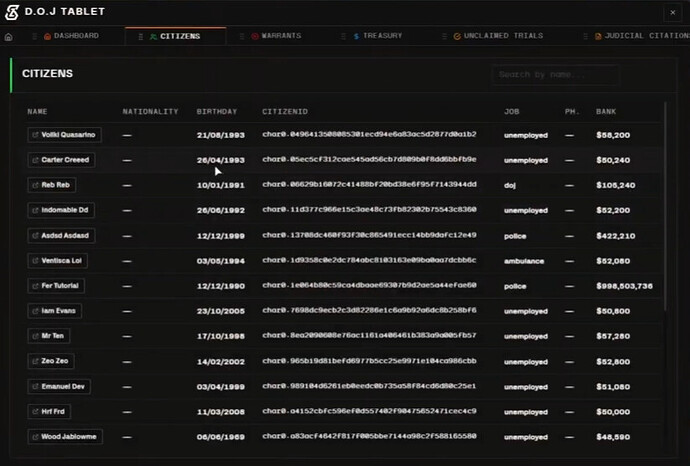Click open-link icon for Mr Ten

pos(36,336)
